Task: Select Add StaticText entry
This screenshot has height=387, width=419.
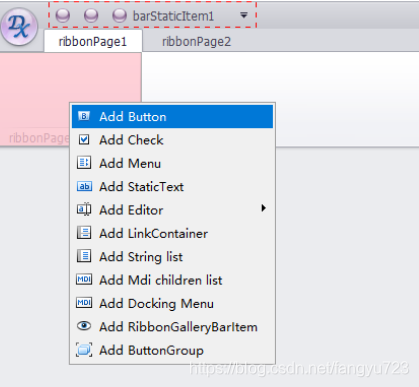Action: [172, 187]
